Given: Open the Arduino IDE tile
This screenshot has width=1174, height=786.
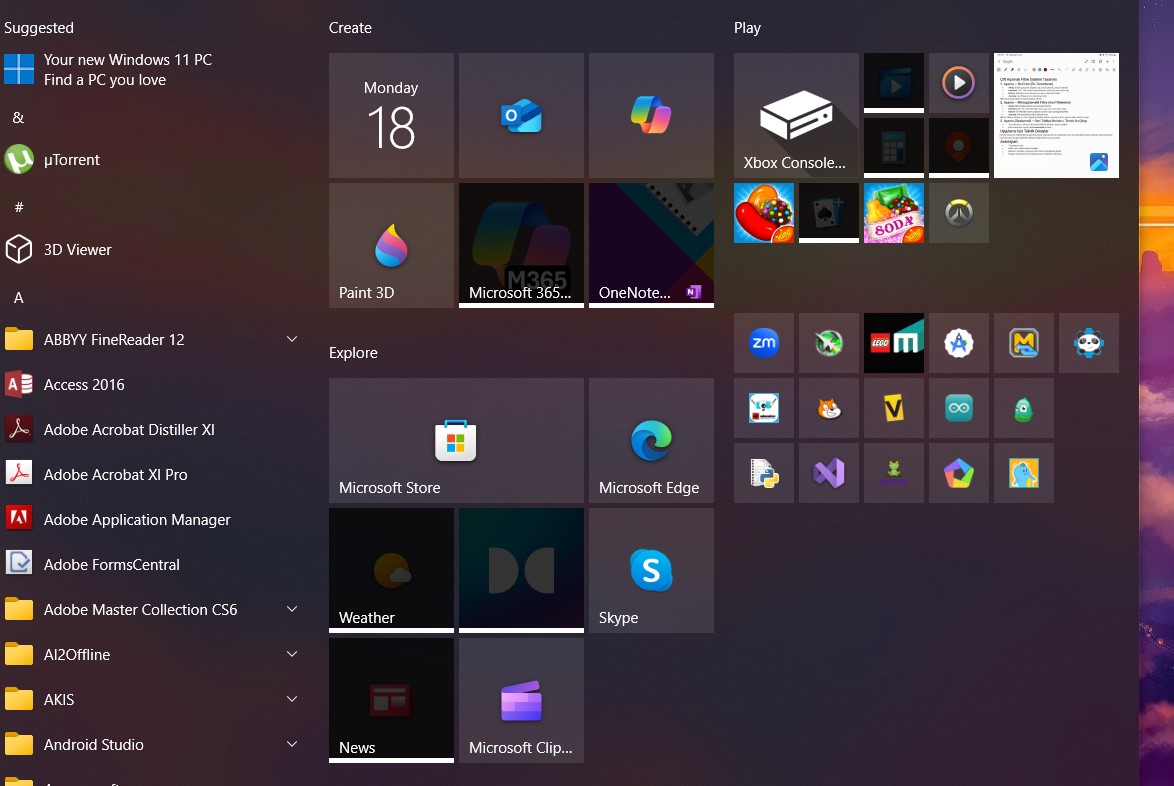Looking at the screenshot, I should [959, 408].
